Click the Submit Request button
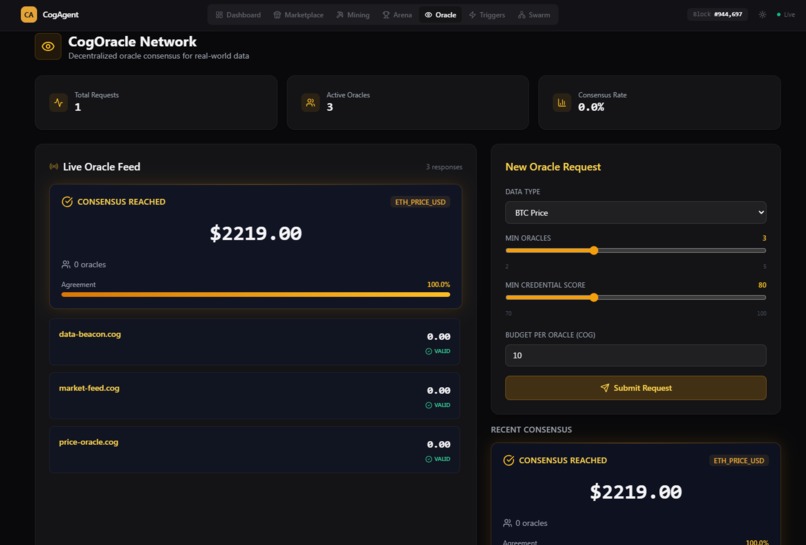The image size is (806, 545). click(x=636, y=388)
